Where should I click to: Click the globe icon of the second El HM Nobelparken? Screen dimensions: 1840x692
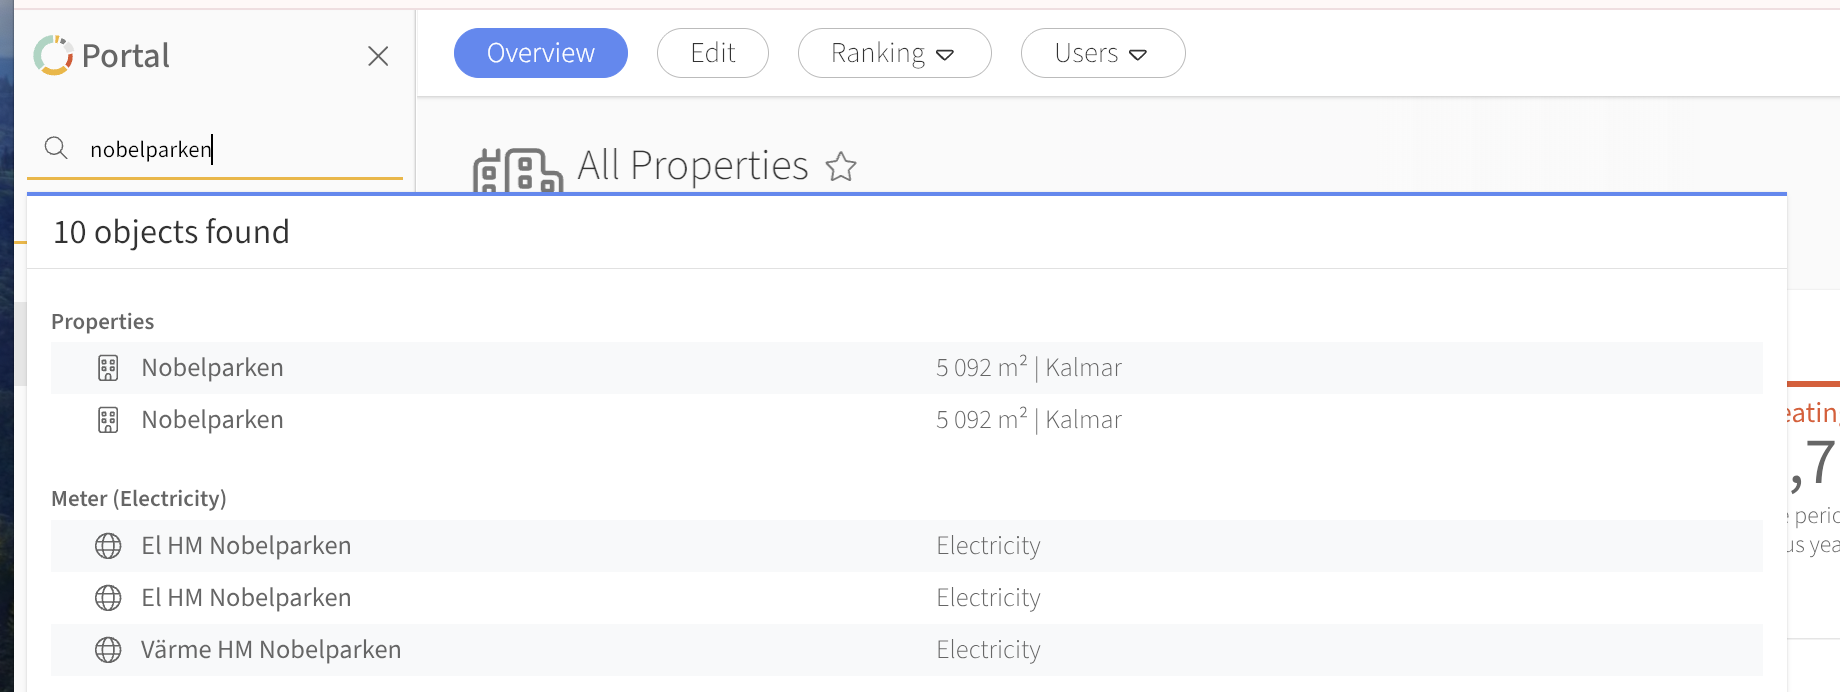(108, 598)
